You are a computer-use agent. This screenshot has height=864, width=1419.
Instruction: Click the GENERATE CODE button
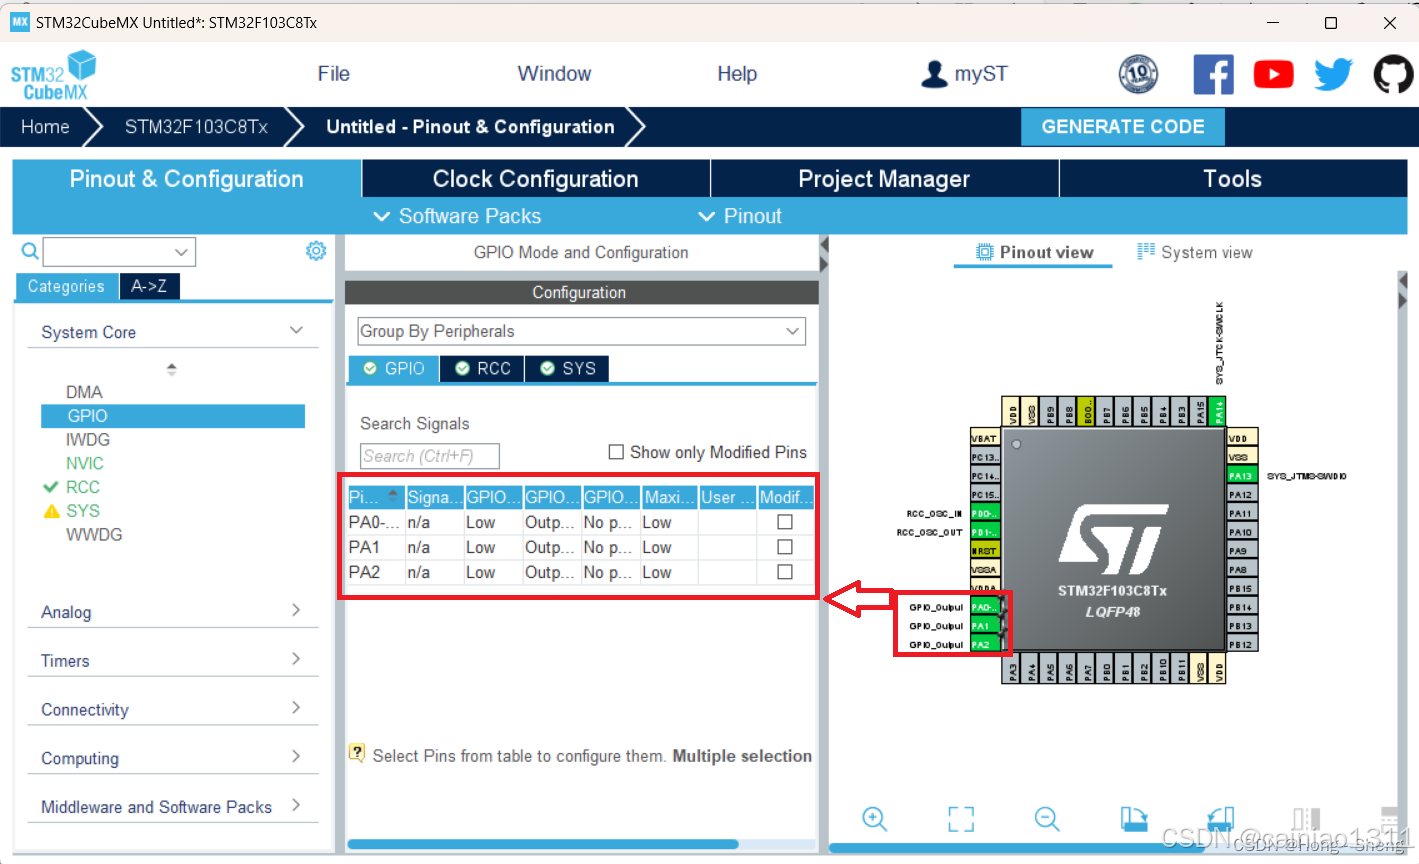click(x=1122, y=127)
